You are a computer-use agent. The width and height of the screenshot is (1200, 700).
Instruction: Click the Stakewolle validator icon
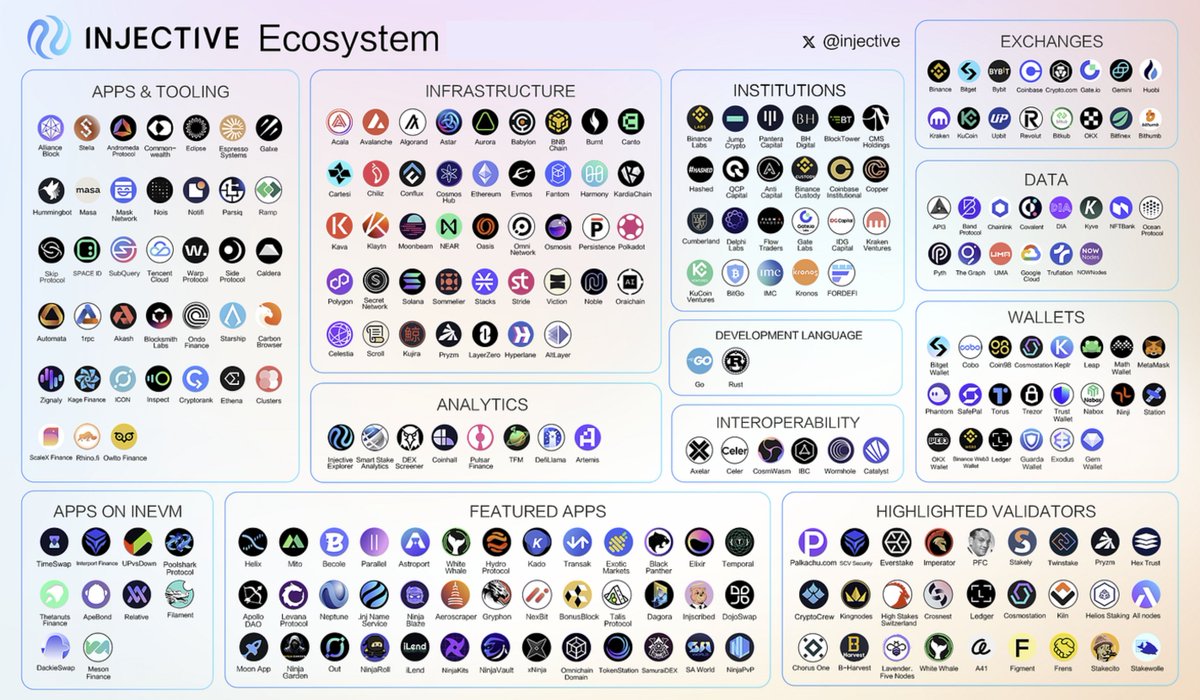click(1147, 646)
